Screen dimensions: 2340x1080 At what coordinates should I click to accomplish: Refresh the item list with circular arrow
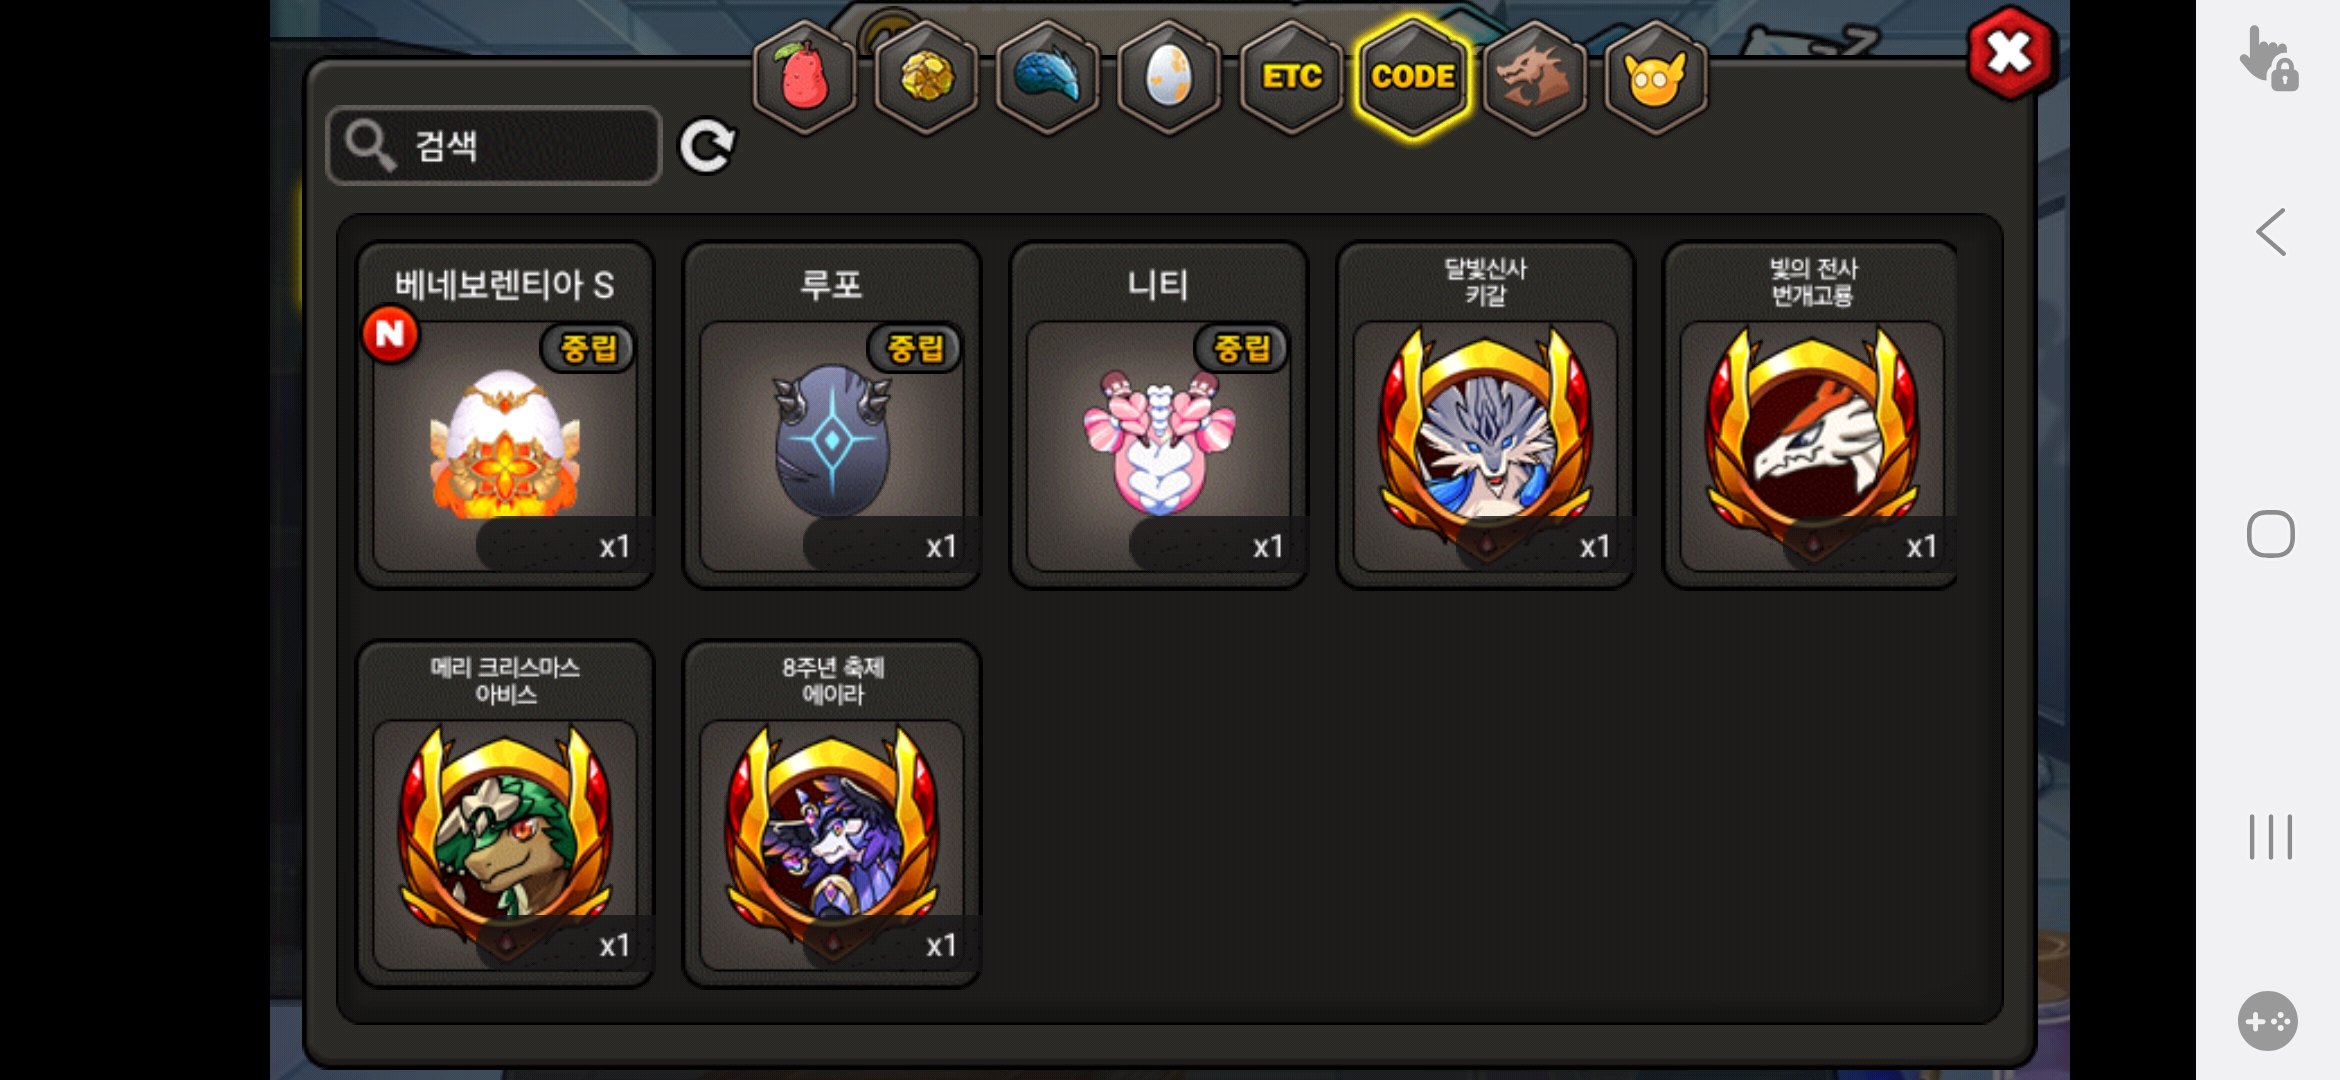707,146
